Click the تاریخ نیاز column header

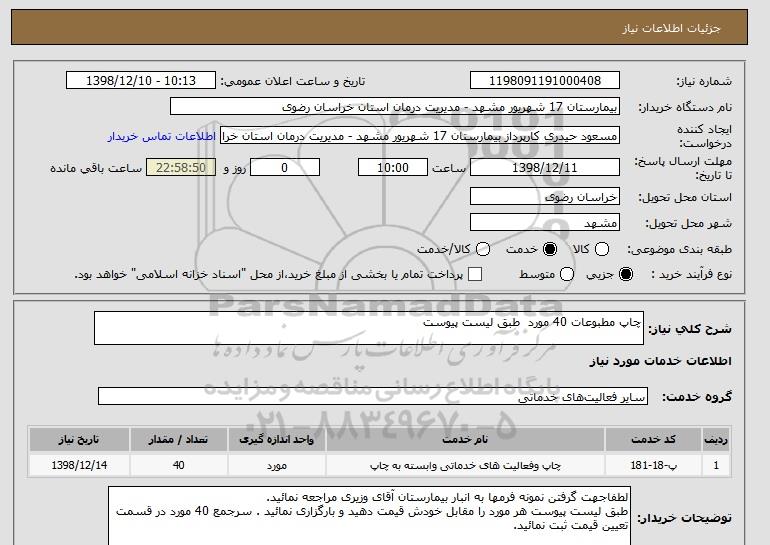click(79, 439)
